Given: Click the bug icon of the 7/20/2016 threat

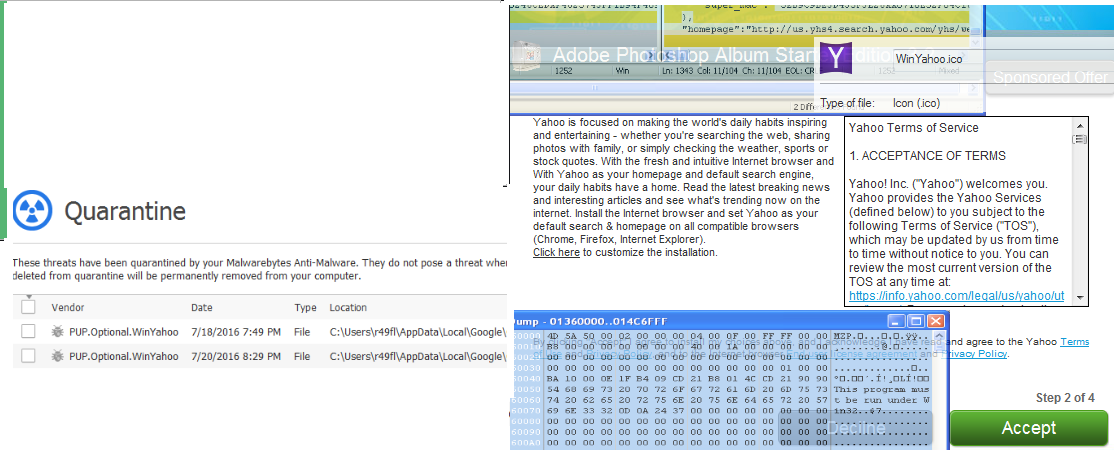Looking at the screenshot, I should 58,356.
